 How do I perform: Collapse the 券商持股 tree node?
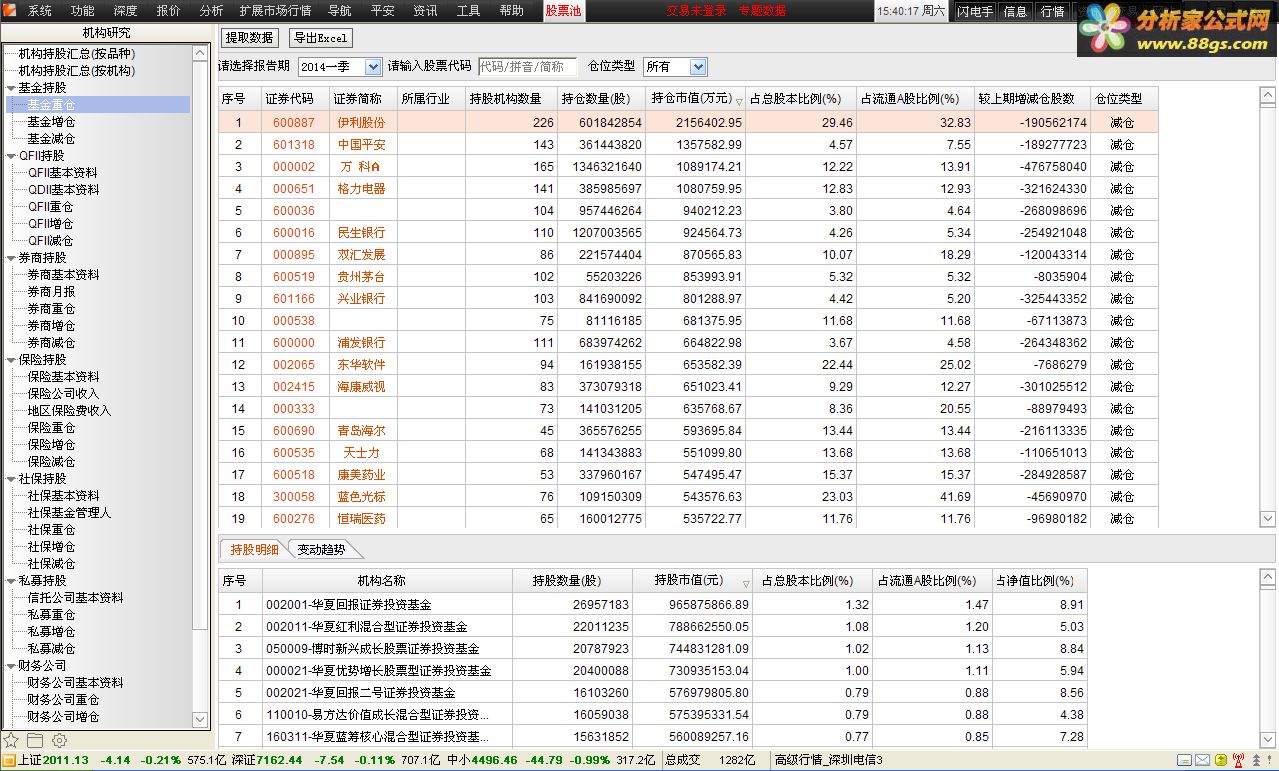tap(10, 258)
